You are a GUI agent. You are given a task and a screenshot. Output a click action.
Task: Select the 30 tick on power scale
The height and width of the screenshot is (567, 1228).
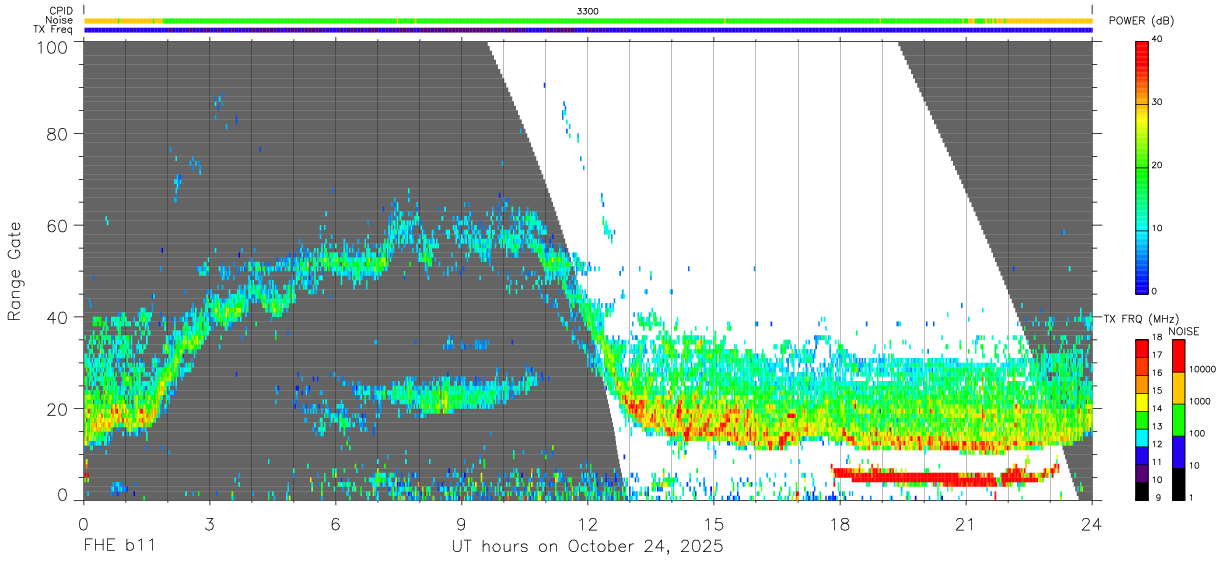point(1158,102)
